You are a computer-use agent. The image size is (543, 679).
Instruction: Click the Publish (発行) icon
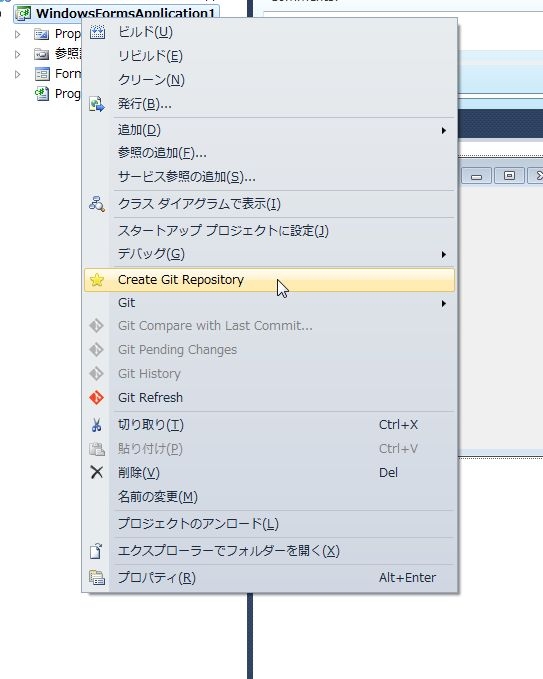pyautogui.click(x=97, y=104)
